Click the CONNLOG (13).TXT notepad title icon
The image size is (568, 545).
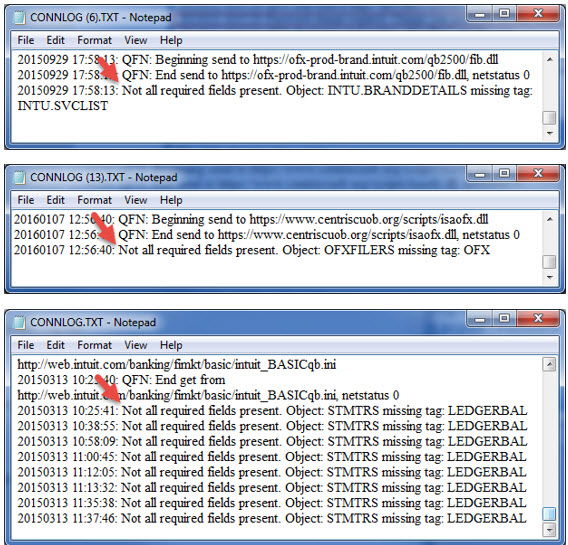(x=19, y=177)
